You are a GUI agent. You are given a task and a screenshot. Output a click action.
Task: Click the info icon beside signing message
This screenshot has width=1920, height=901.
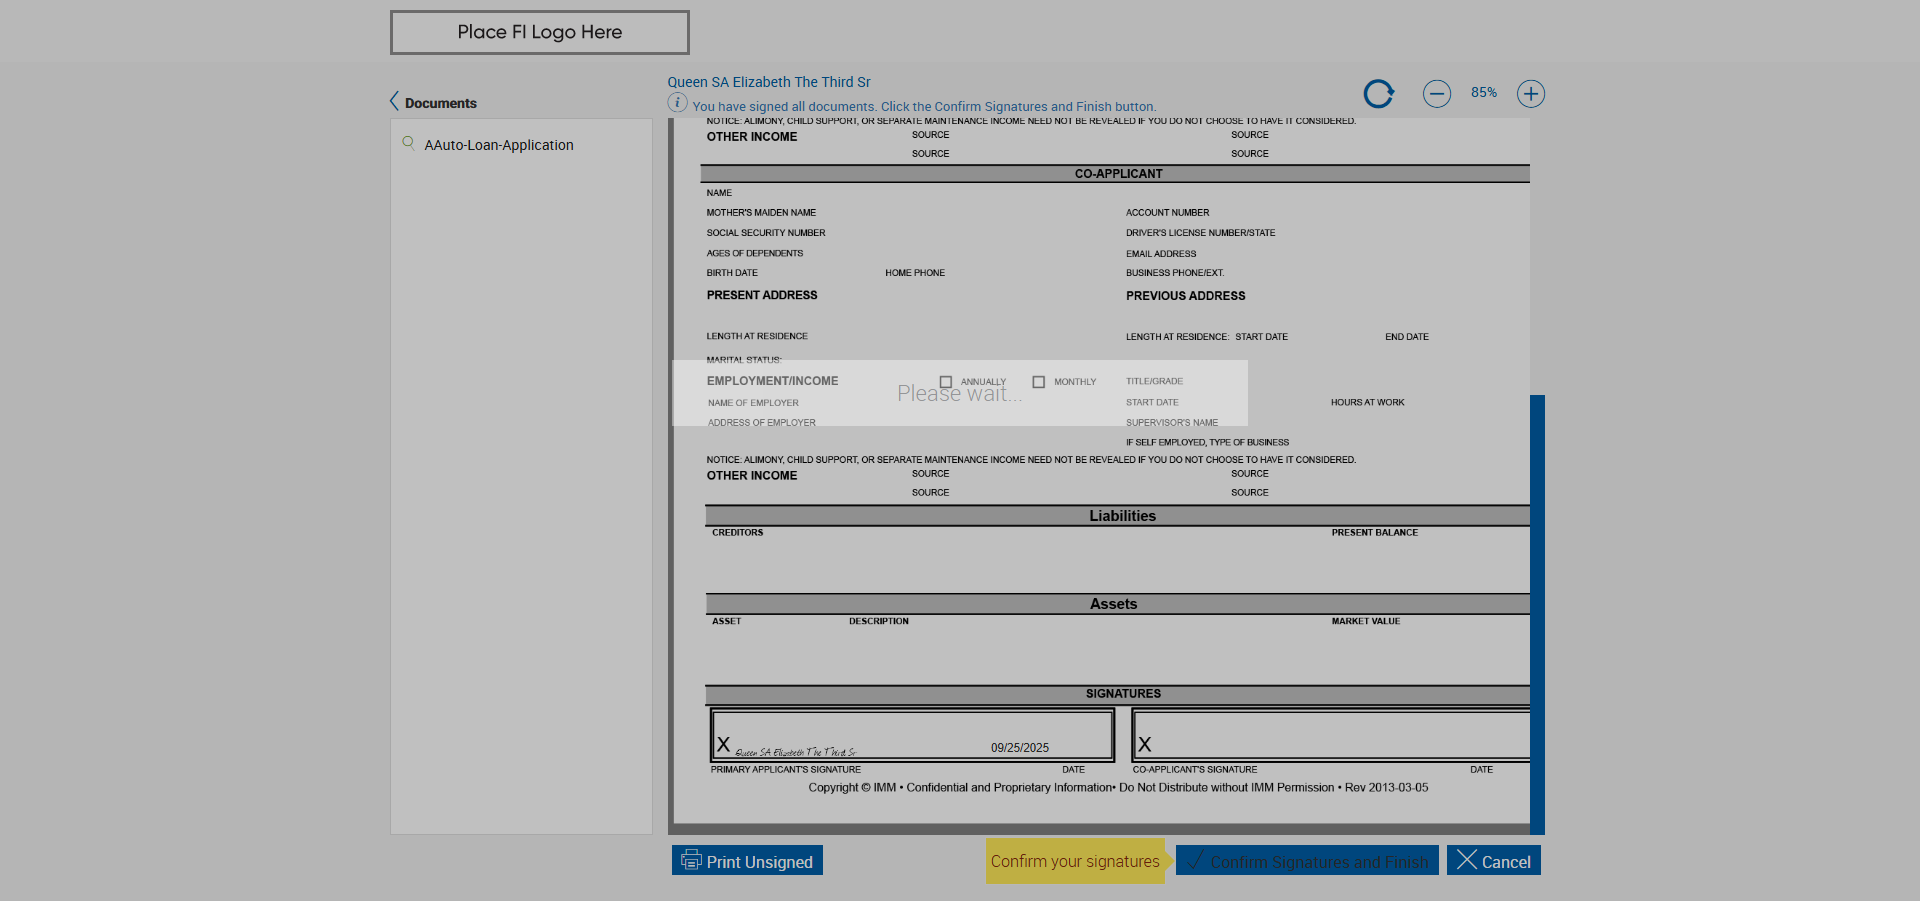[x=677, y=103]
